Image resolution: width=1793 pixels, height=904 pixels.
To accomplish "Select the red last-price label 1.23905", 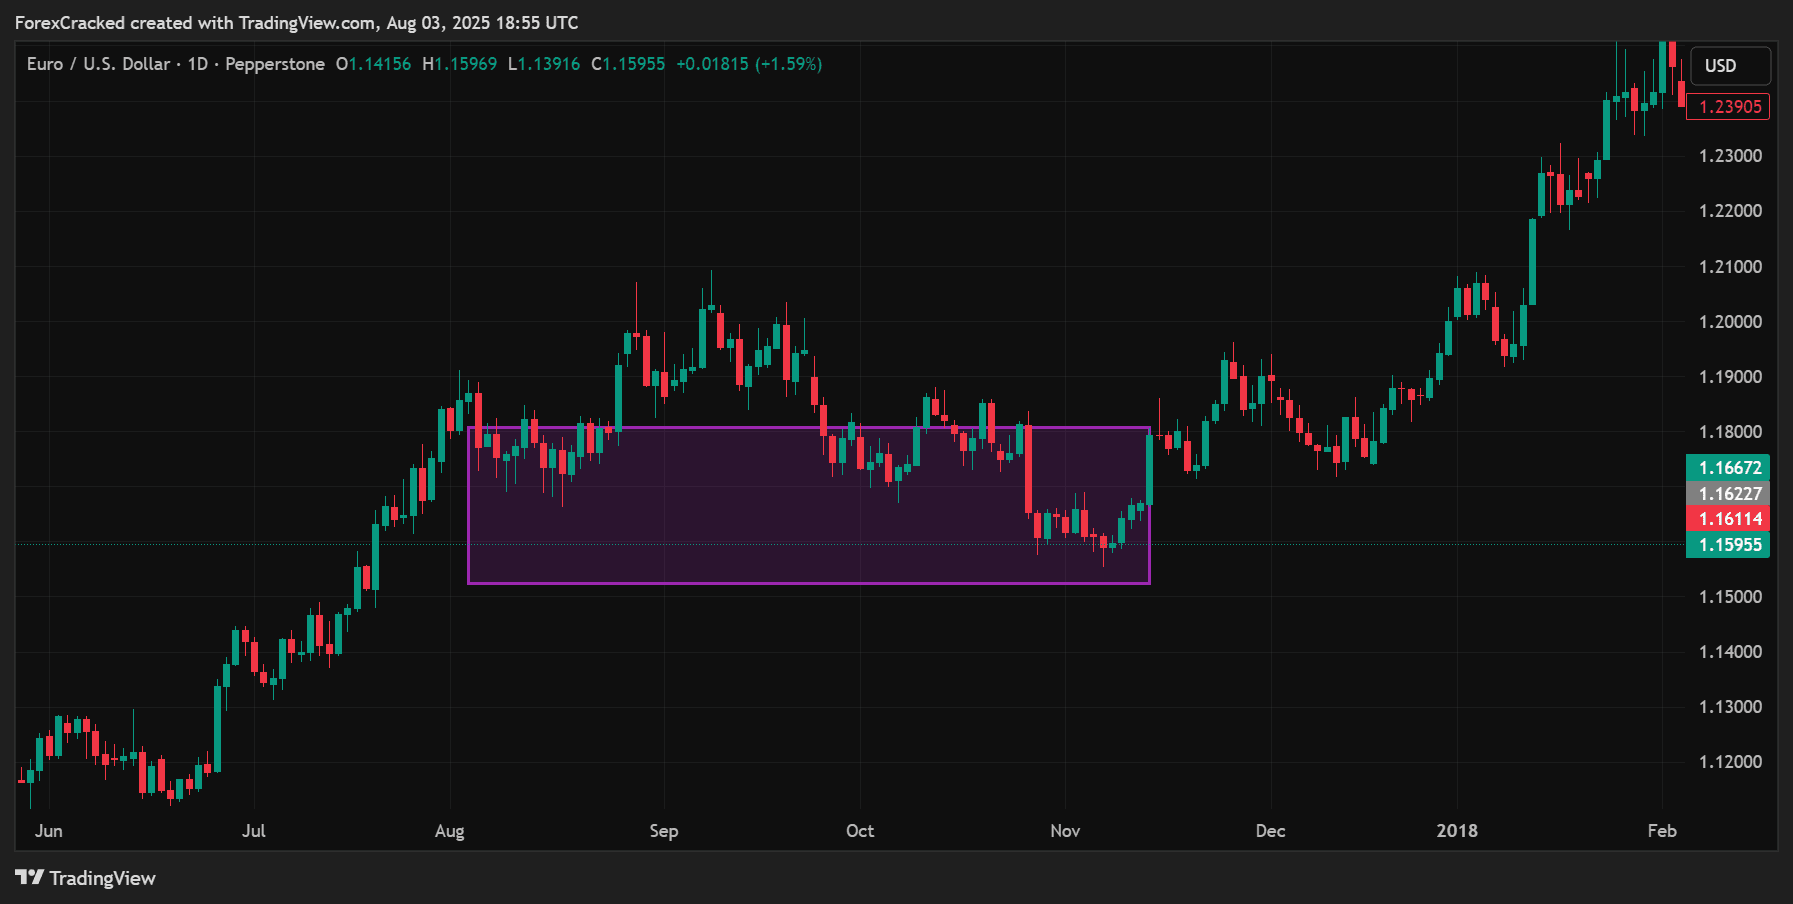I will [1728, 106].
